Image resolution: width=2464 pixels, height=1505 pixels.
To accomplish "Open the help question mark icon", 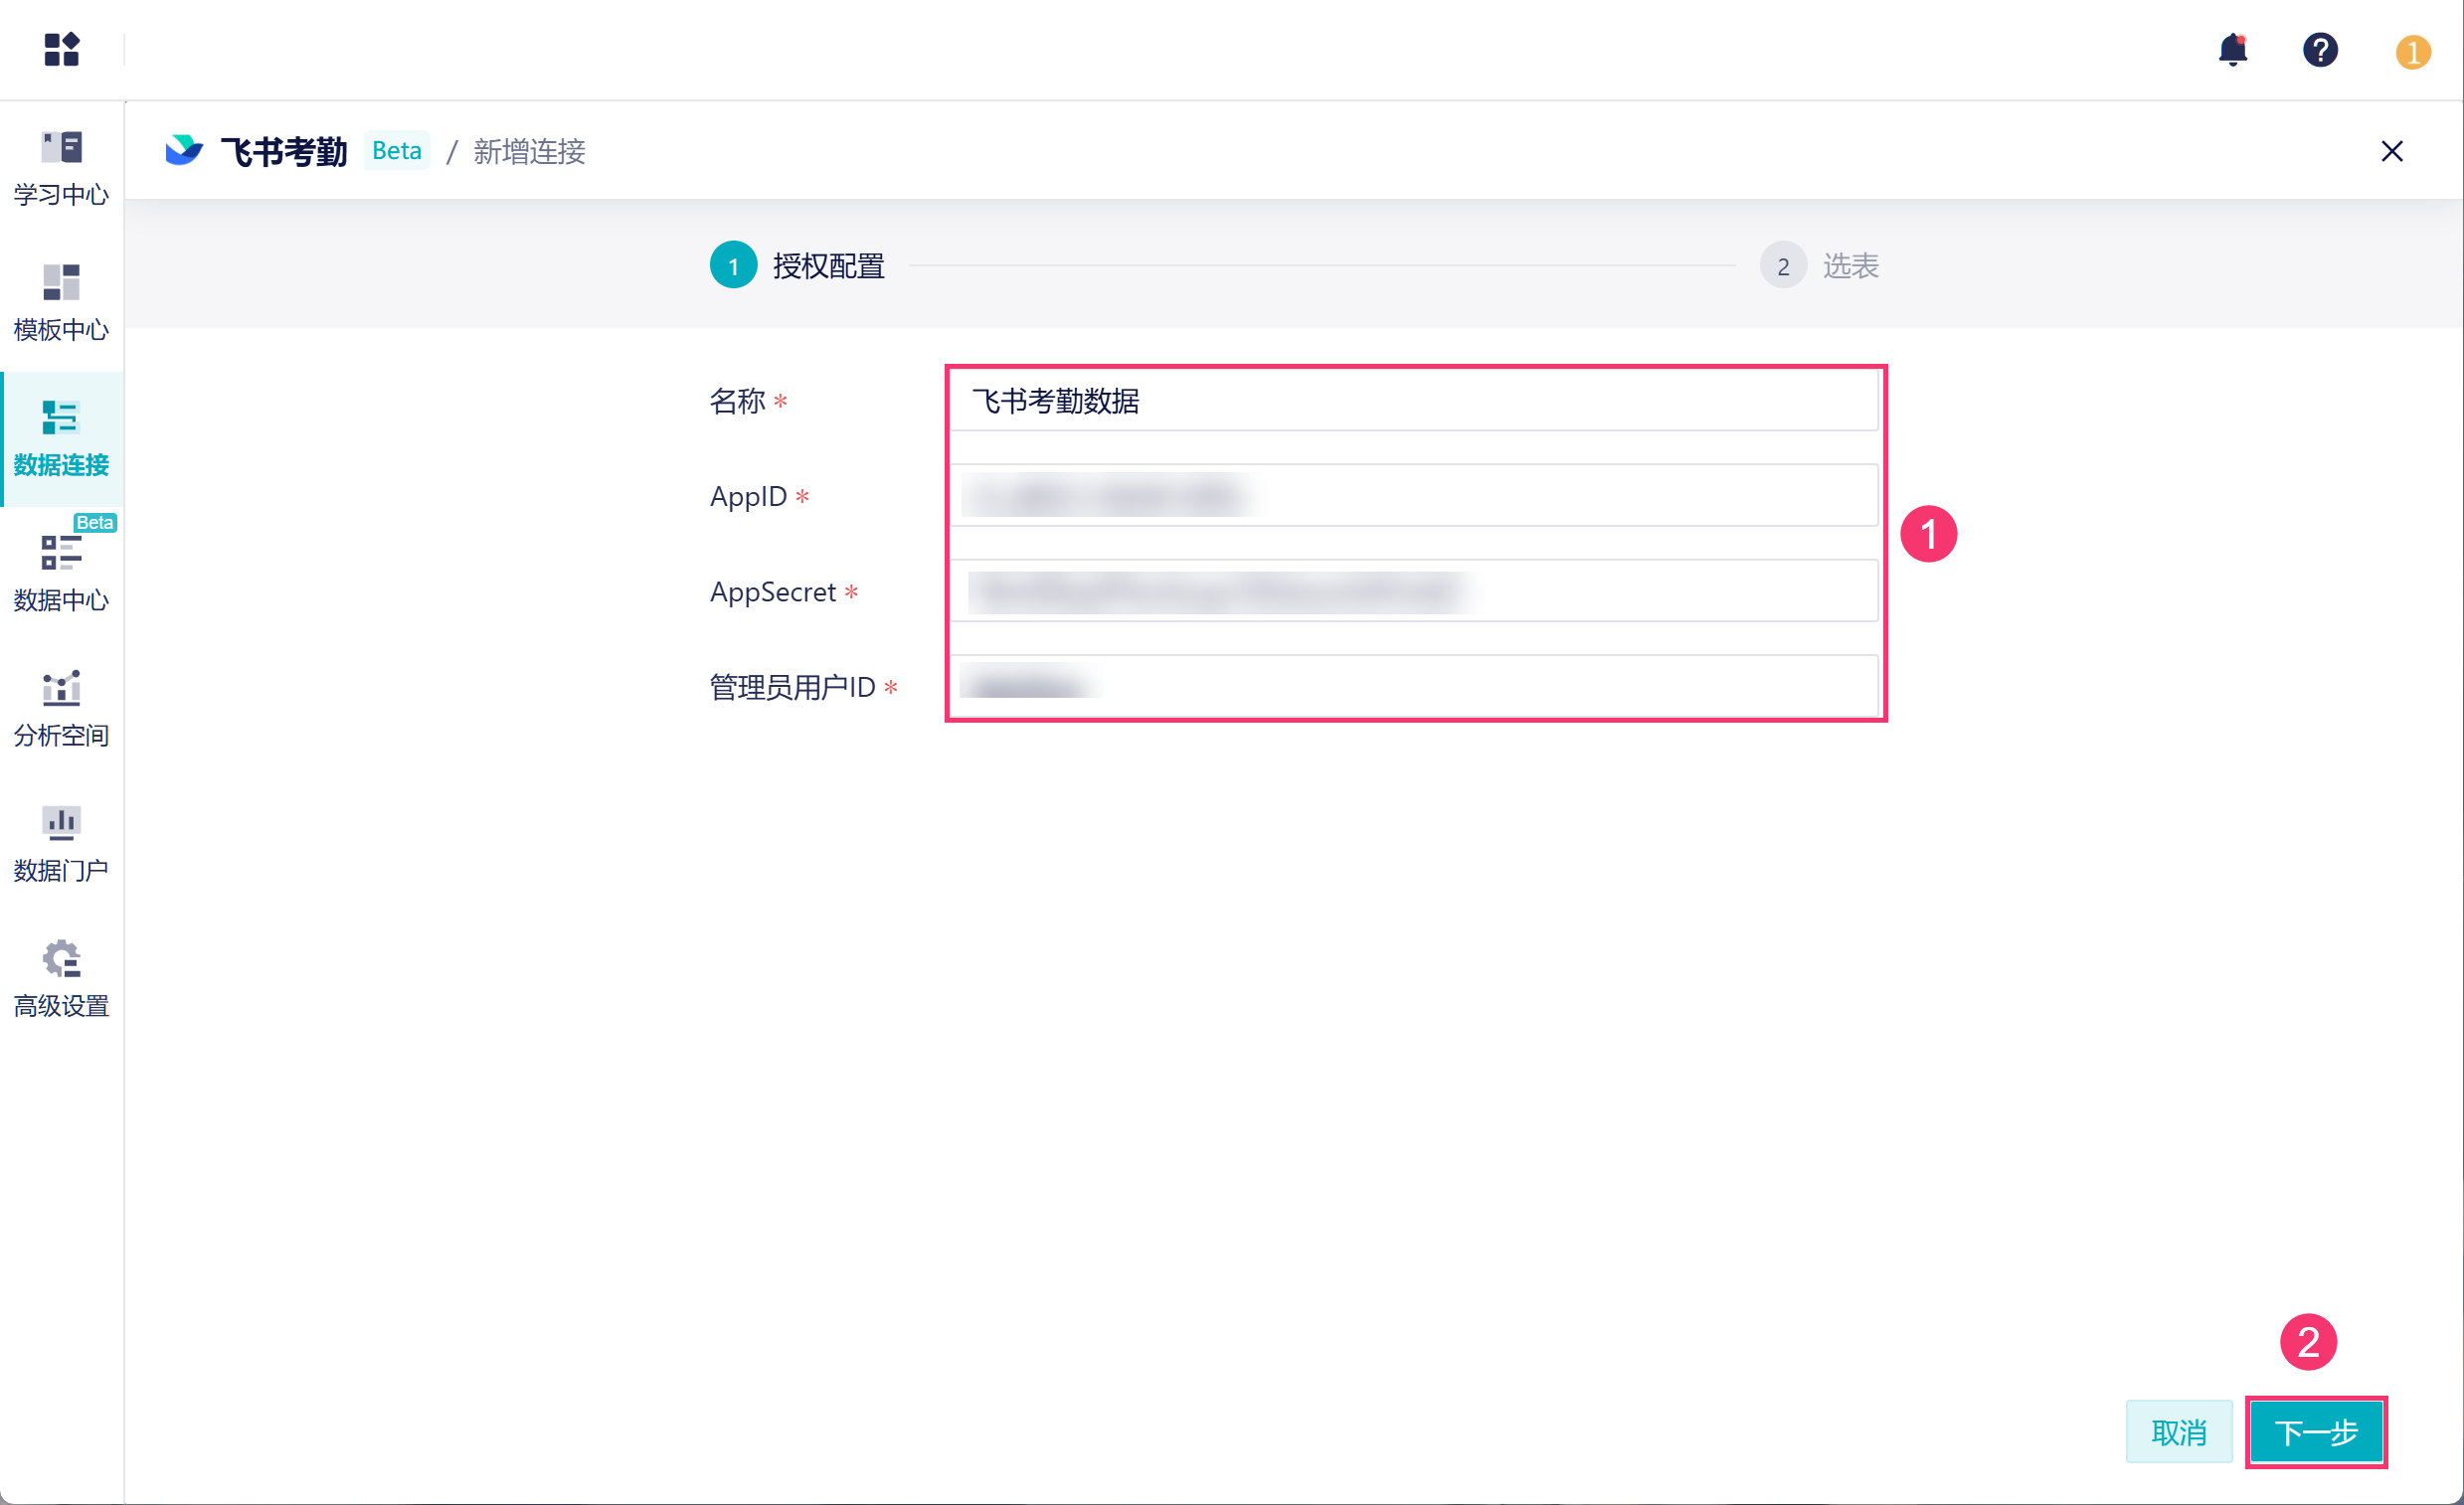I will click(x=2319, y=49).
